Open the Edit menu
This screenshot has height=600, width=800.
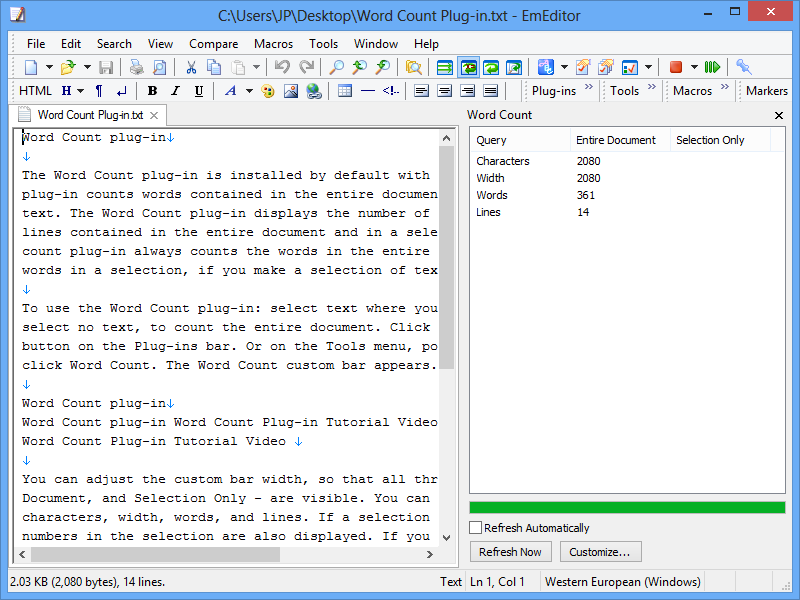click(71, 44)
